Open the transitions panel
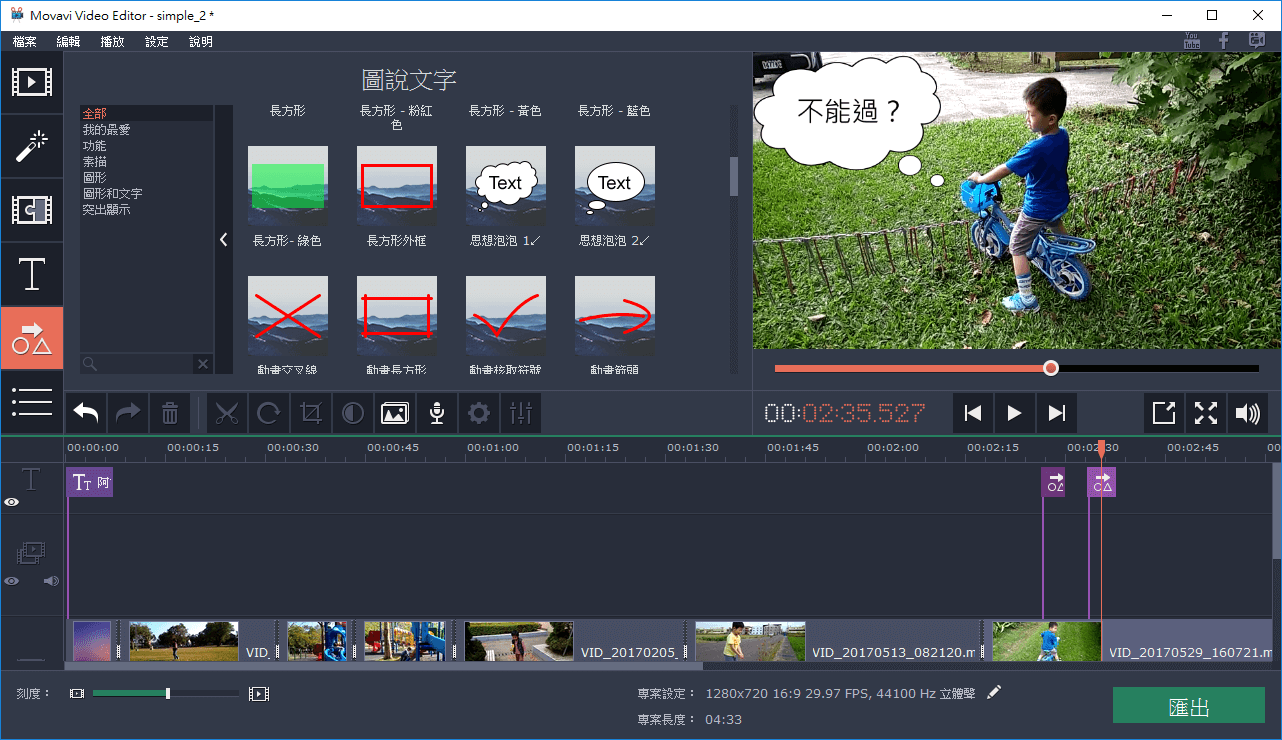 tap(32, 210)
